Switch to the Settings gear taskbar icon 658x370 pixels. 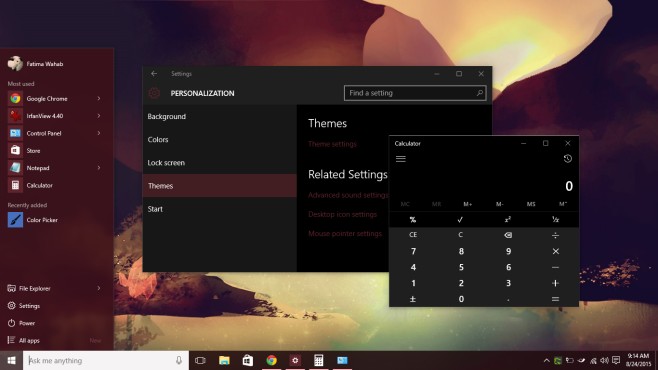click(x=295, y=360)
